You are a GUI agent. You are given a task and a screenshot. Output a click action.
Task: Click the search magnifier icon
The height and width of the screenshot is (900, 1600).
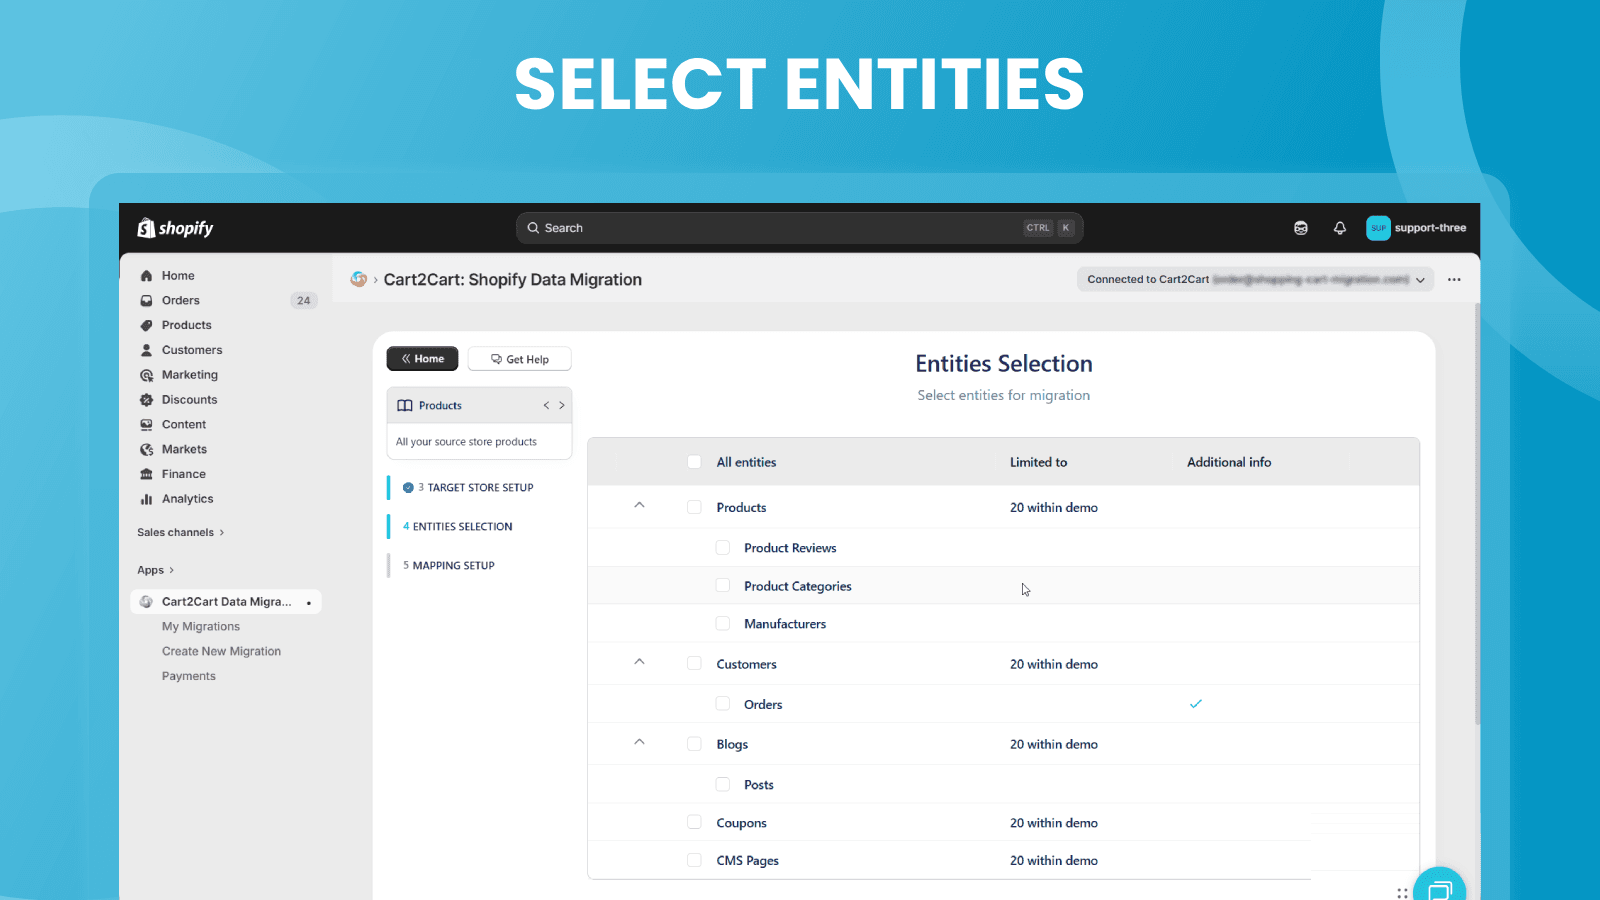[533, 228]
